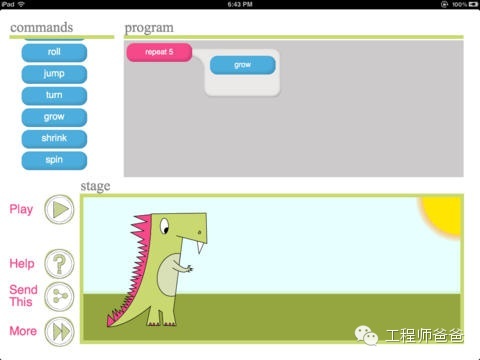Screen dimensions: 480x360
Task: Tap the More fast-forward icon
Action: click(x=59, y=332)
